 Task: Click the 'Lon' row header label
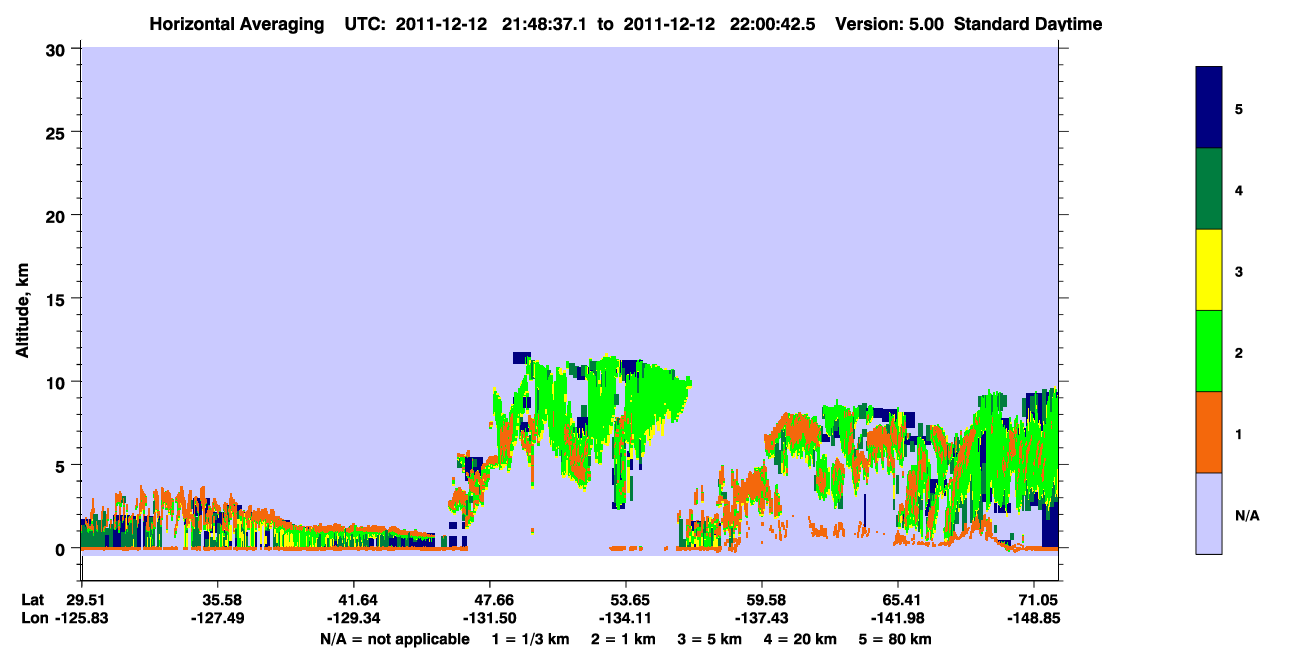coord(33,617)
